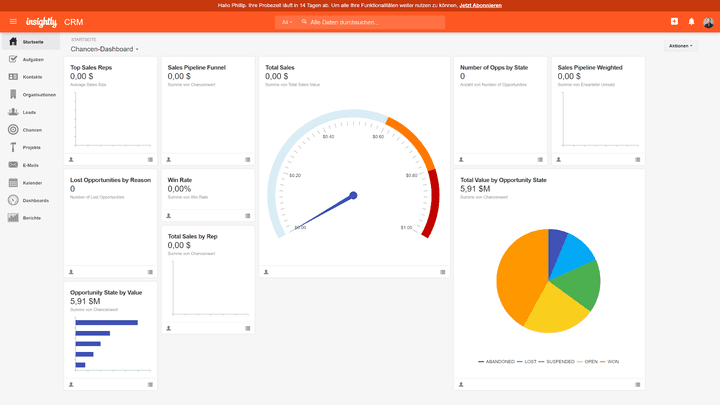Click the plus quick-add icon

(674, 21)
